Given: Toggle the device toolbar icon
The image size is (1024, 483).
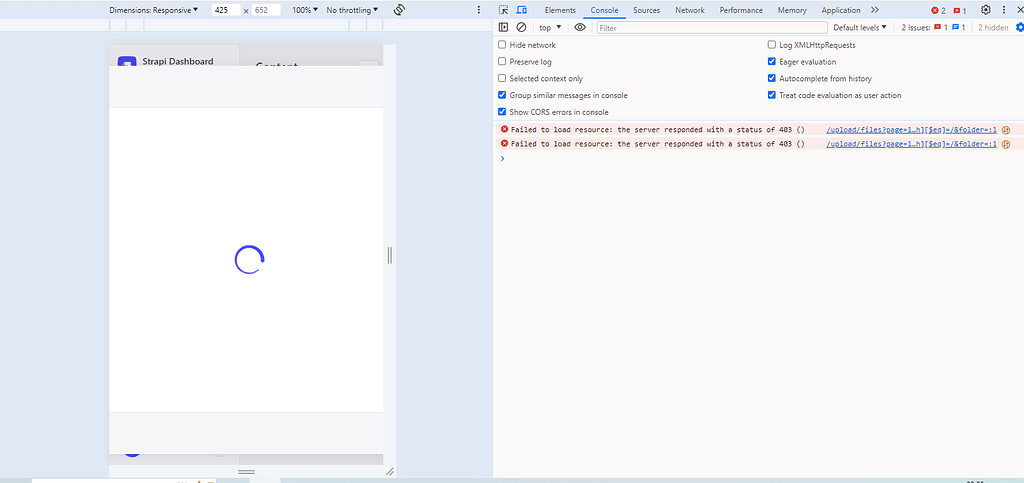Looking at the screenshot, I should [521, 10].
